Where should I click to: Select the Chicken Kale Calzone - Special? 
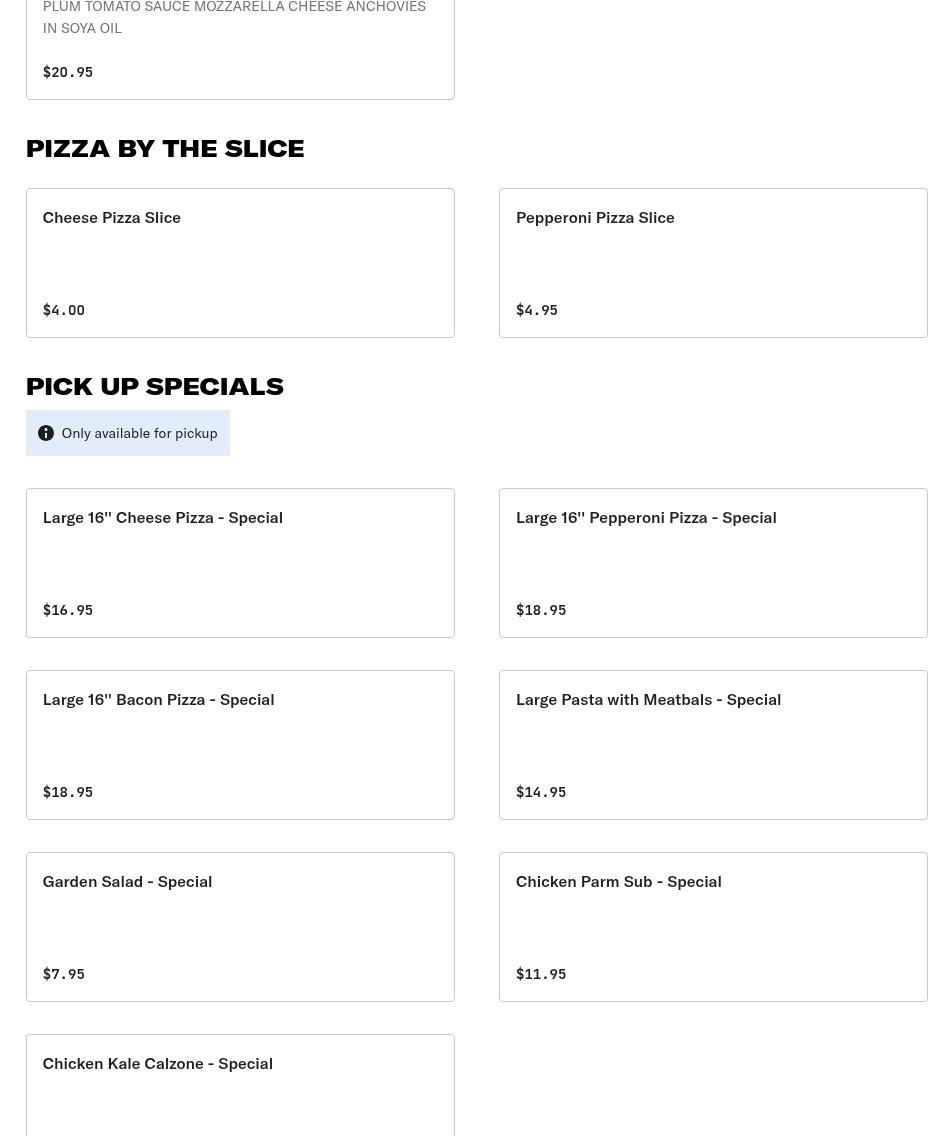[240, 1084]
